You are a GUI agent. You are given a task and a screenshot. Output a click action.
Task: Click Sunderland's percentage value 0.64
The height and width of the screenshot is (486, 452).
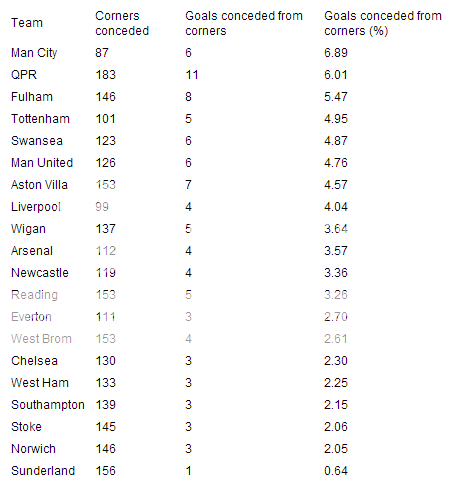tap(336, 471)
